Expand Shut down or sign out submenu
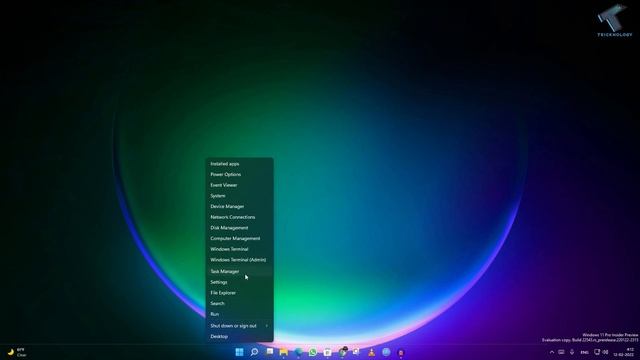 click(x=239, y=326)
